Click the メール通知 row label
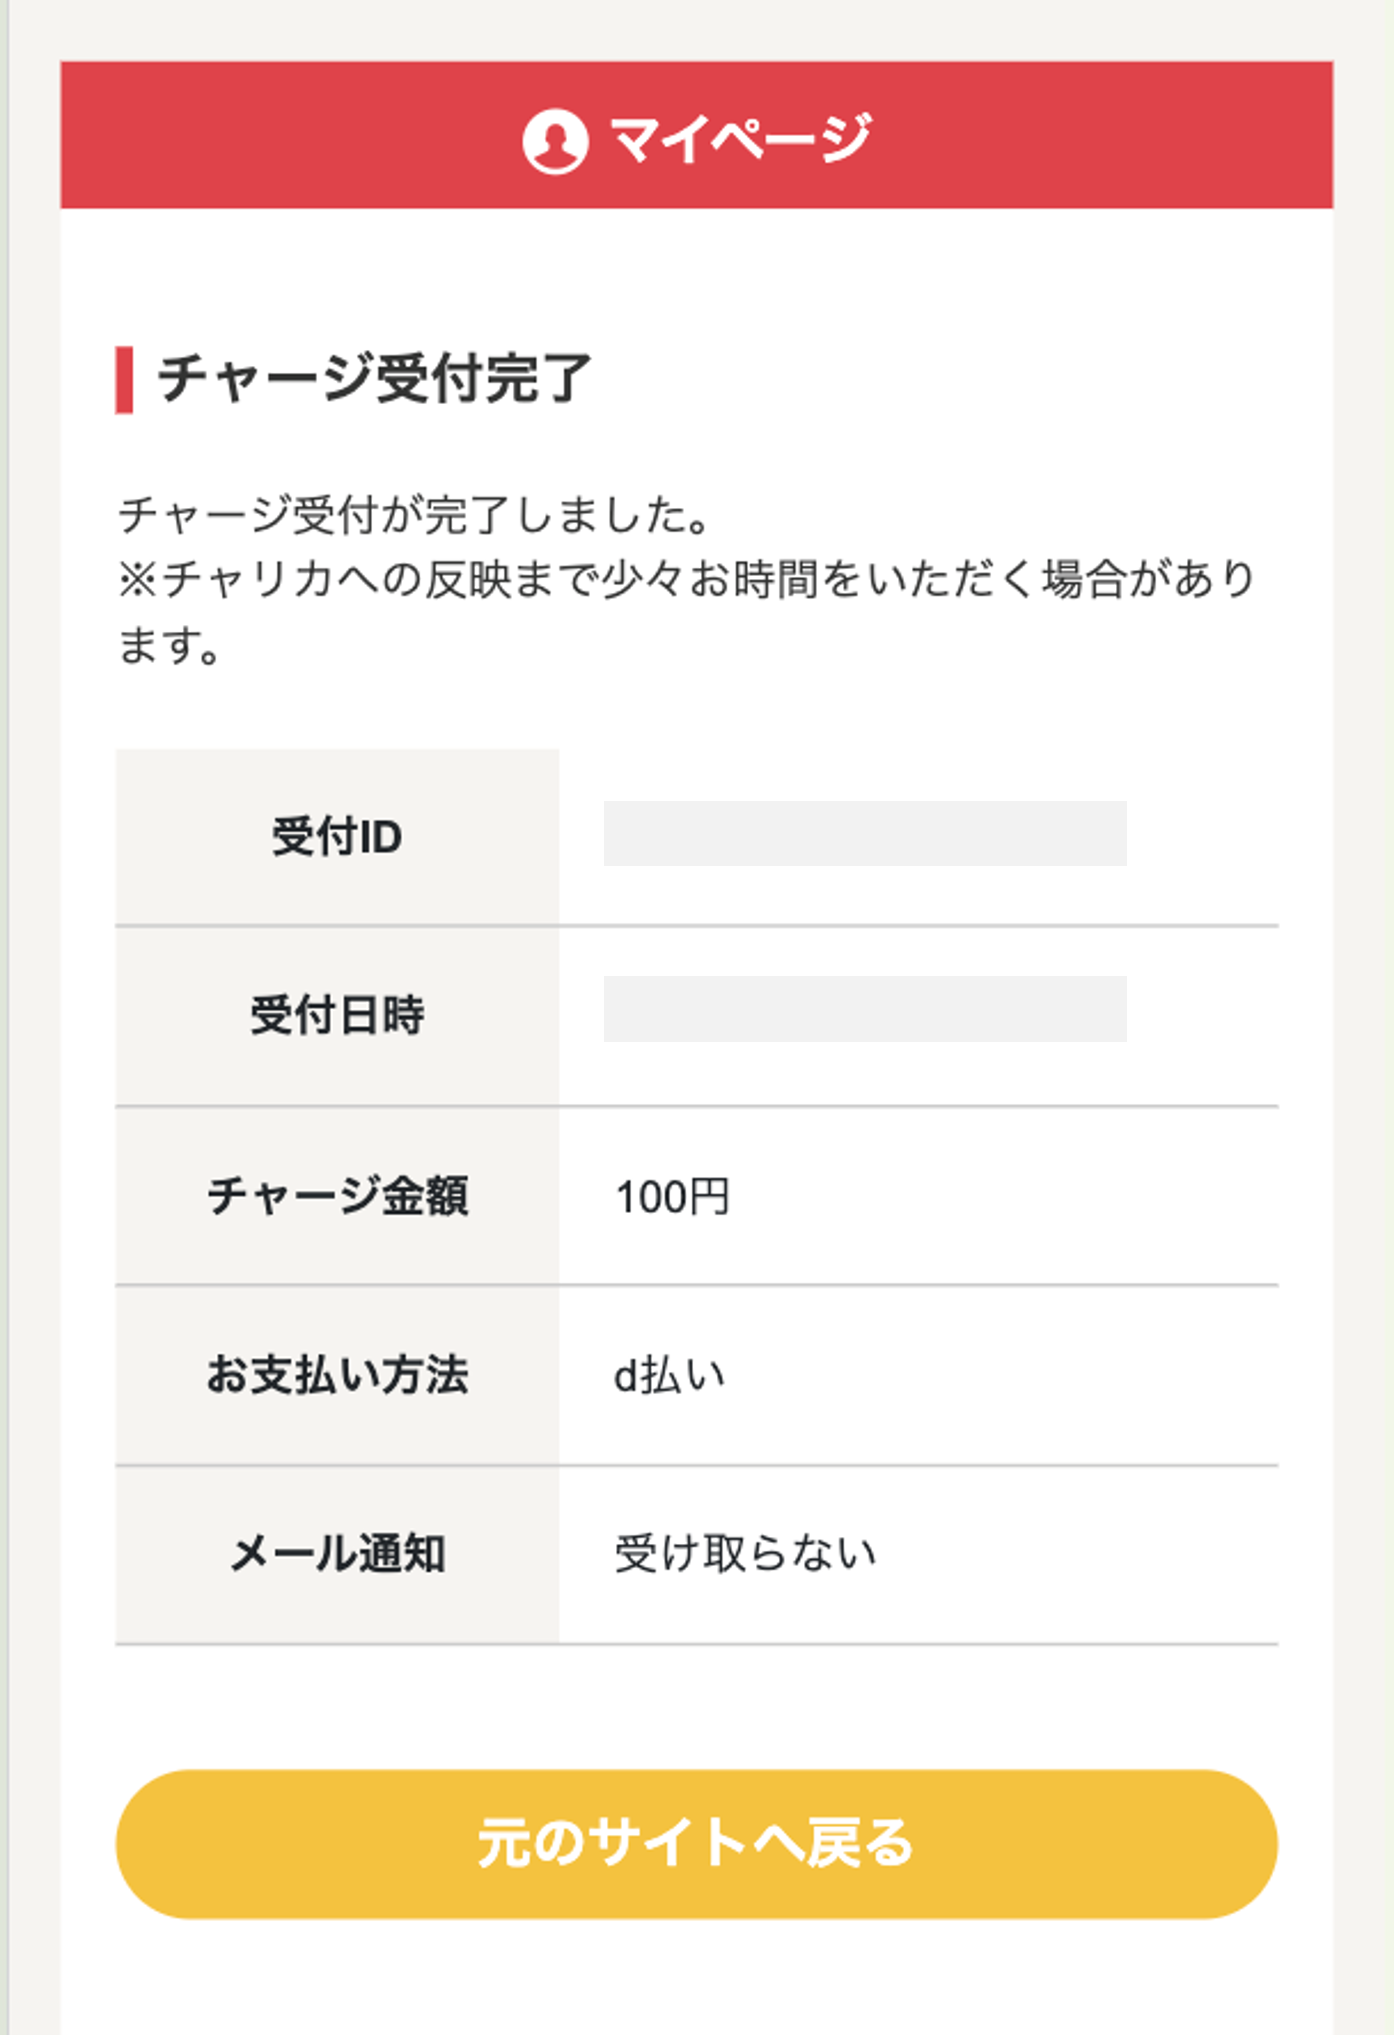 coord(337,1554)
